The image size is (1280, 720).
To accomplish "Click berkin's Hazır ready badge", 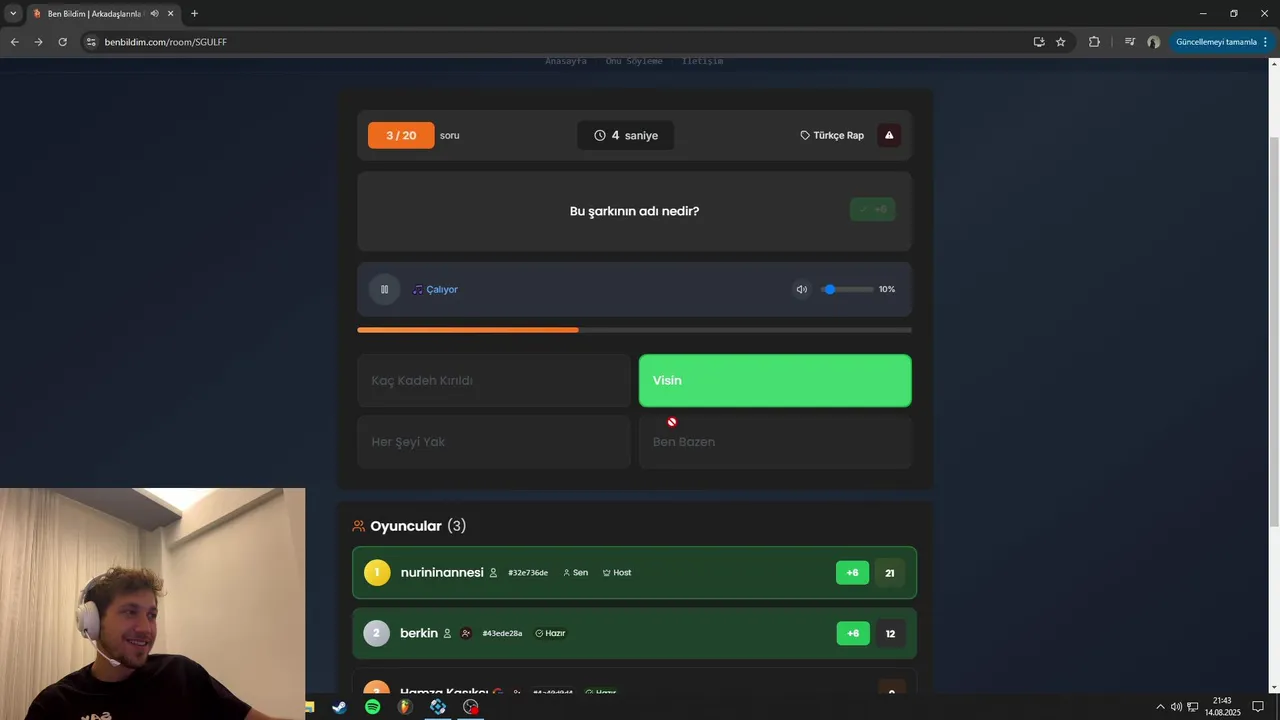I will (x=551, y=633).
